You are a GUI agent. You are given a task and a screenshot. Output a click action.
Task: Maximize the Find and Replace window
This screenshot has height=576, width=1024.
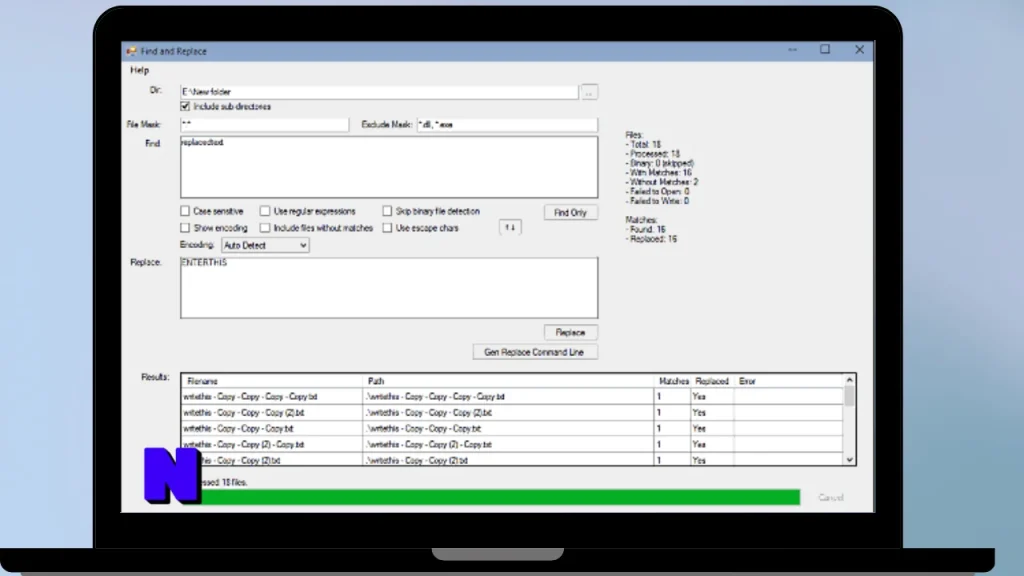point(825,50)
